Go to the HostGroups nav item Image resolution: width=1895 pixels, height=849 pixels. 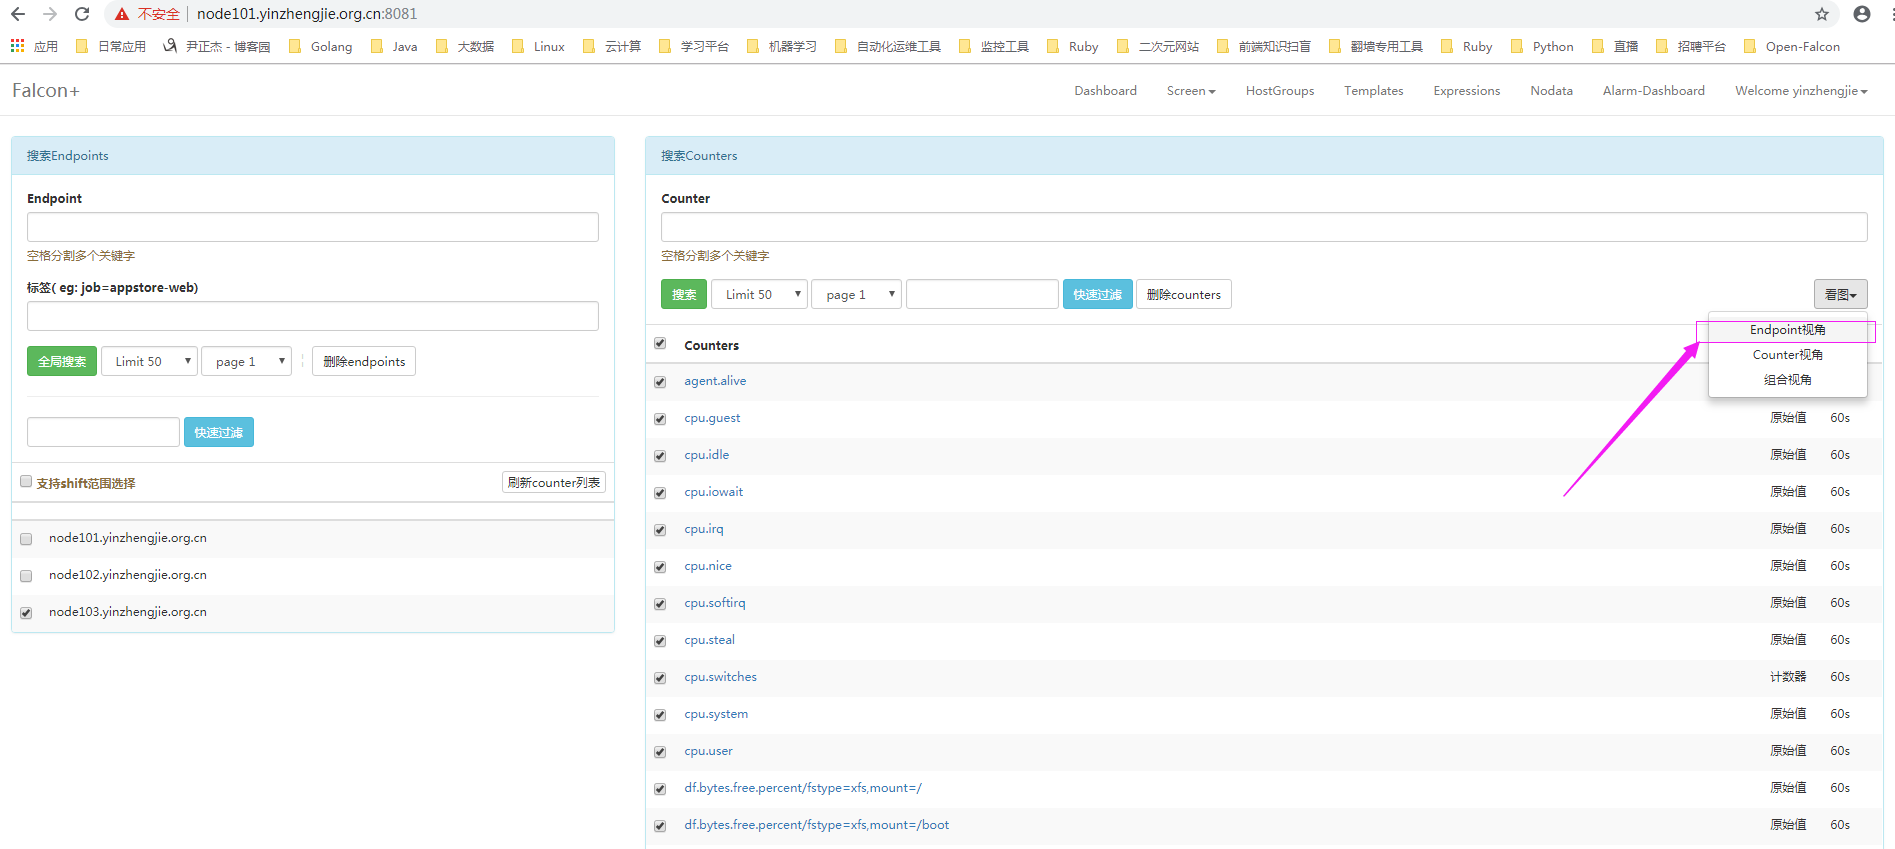[x=1280, y=91]
